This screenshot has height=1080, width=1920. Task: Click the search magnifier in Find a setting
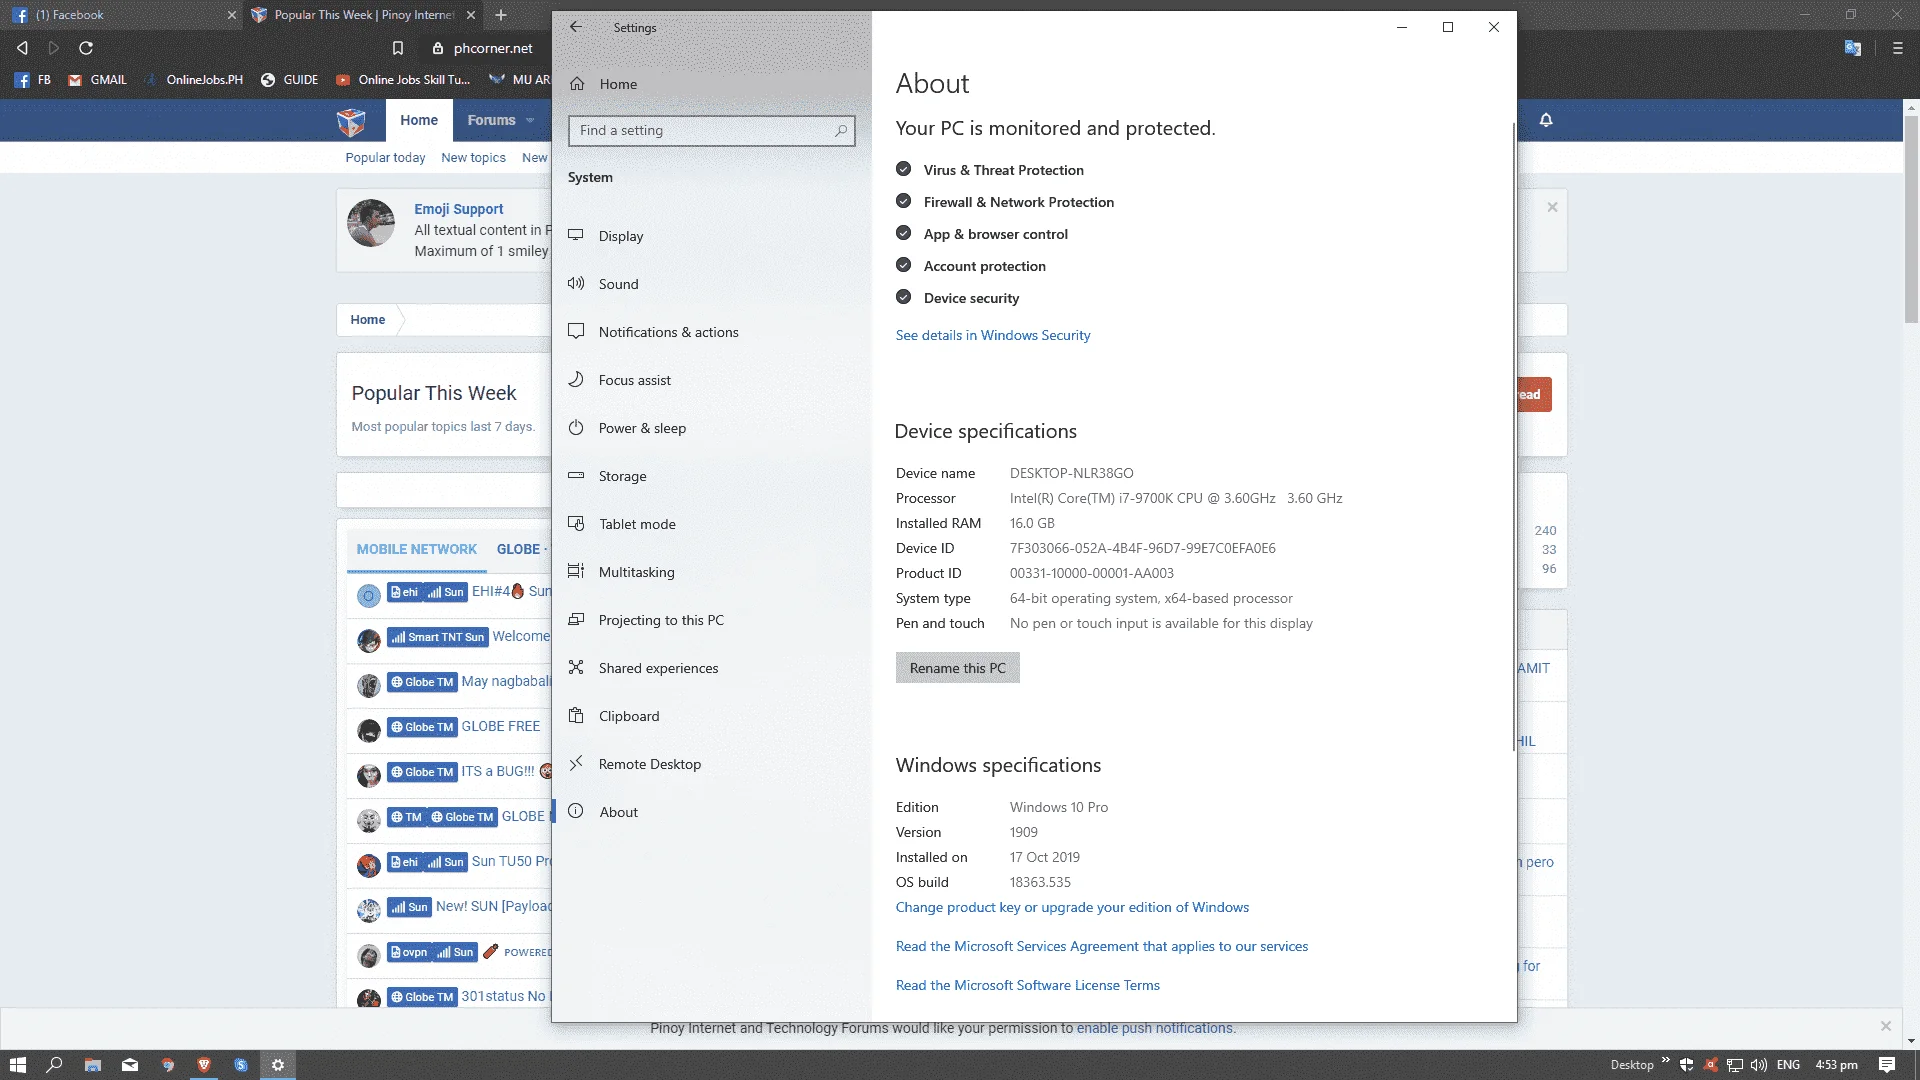coord(841,131)
